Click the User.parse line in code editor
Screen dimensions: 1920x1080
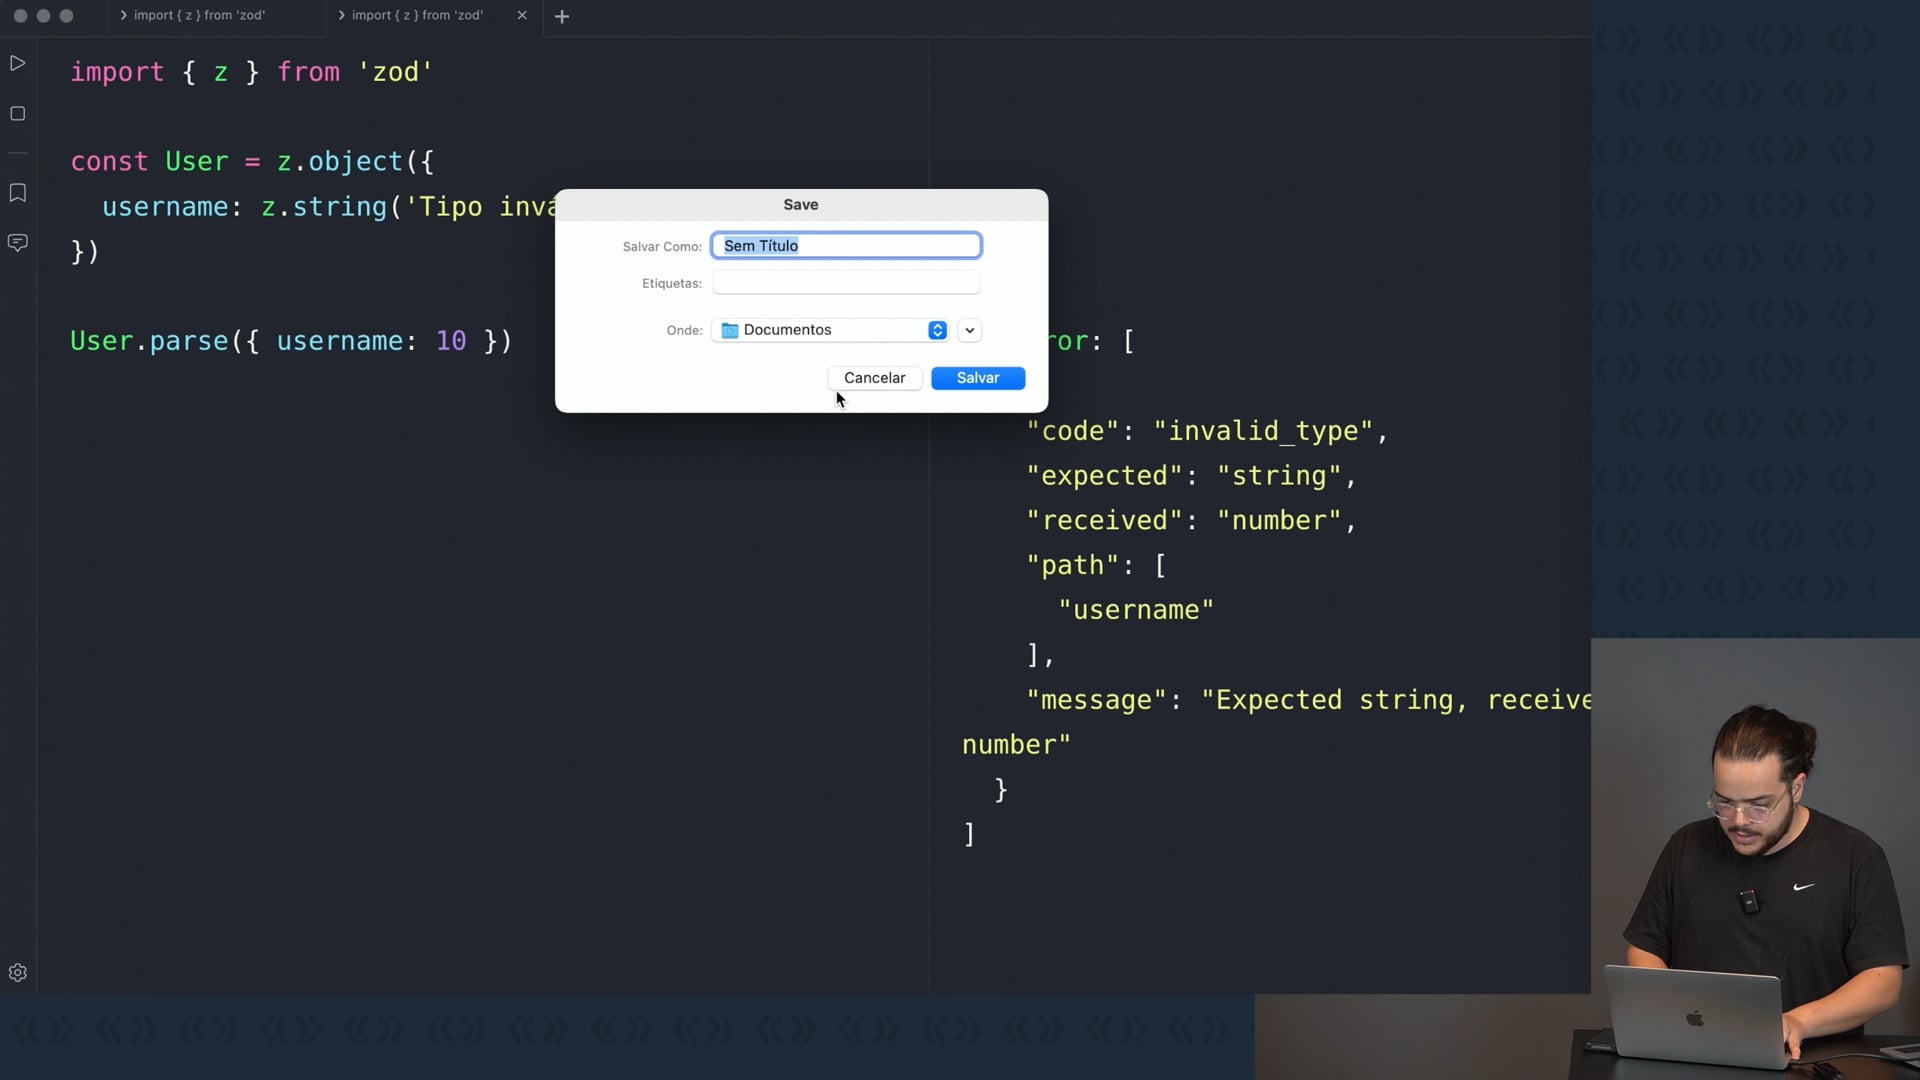coord(290,341)
